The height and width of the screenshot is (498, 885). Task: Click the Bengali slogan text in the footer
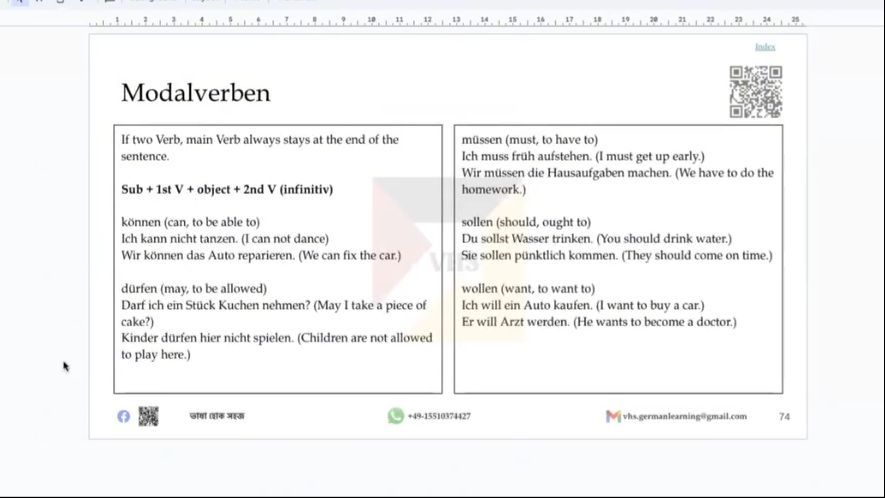(217, 416)
